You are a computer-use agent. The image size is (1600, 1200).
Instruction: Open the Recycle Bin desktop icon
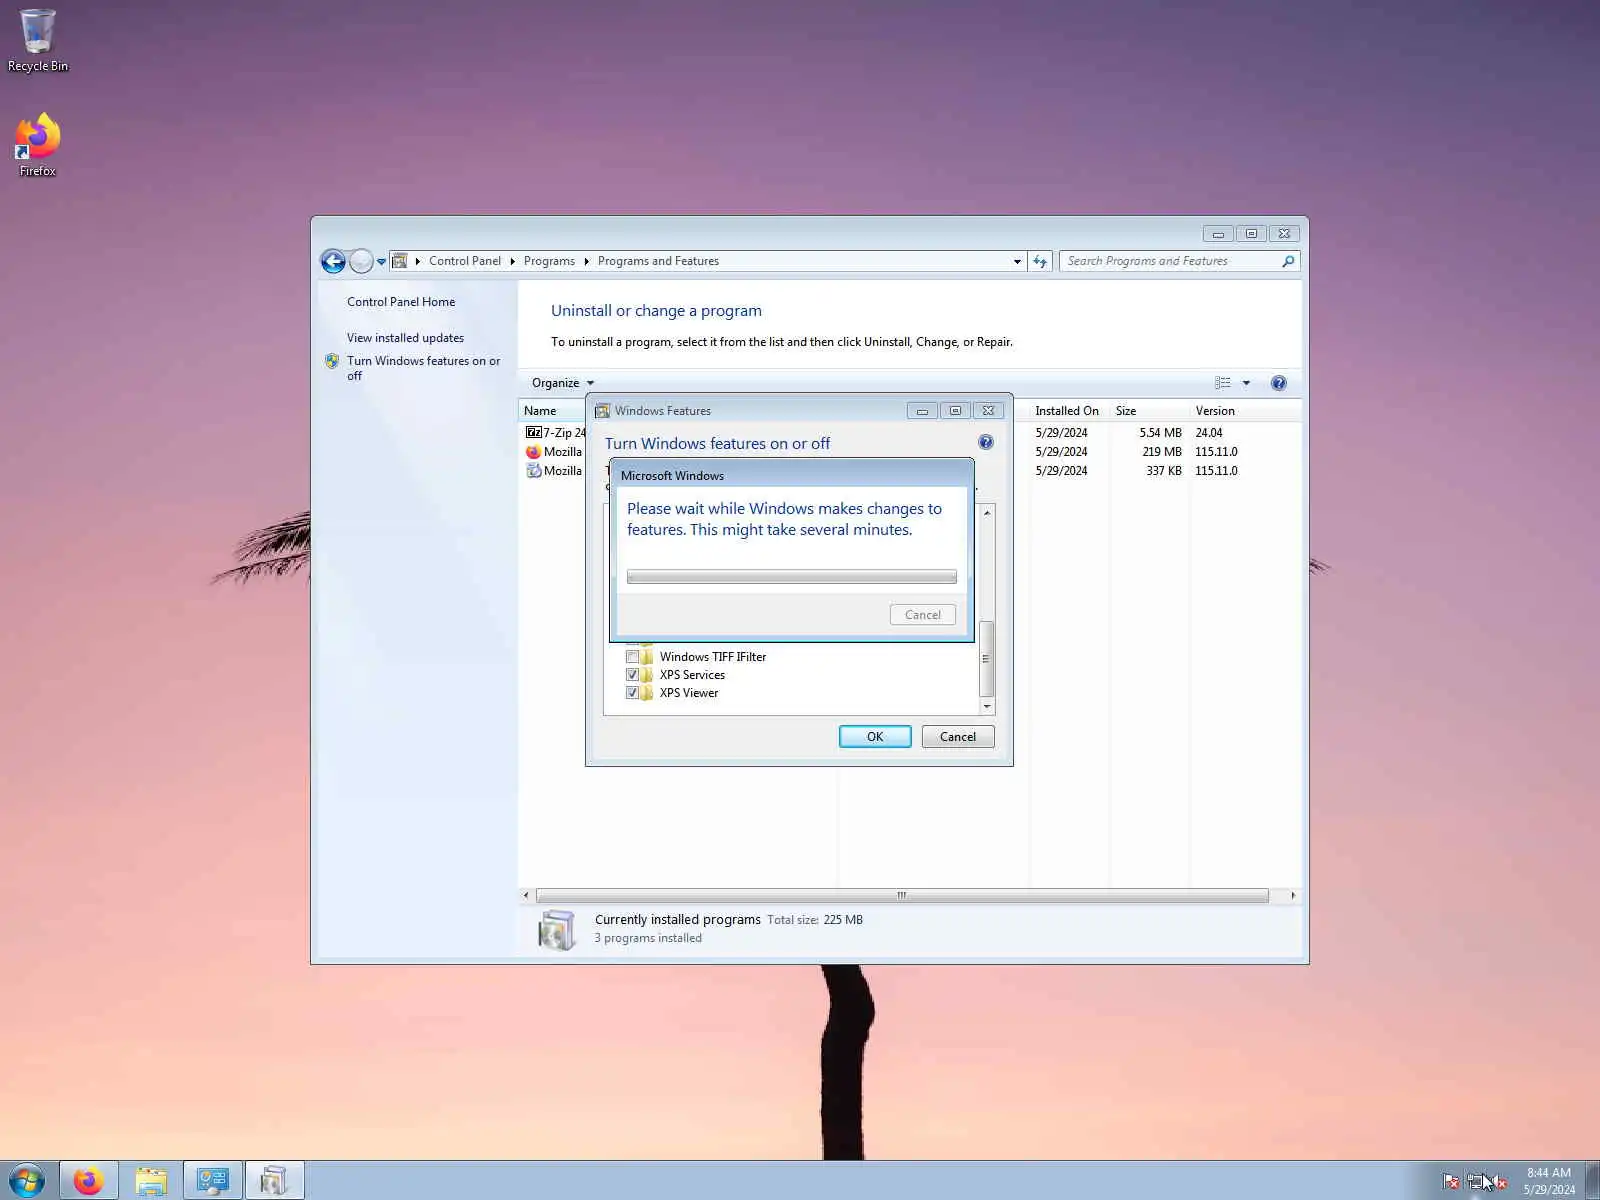(x=37, y=40)
